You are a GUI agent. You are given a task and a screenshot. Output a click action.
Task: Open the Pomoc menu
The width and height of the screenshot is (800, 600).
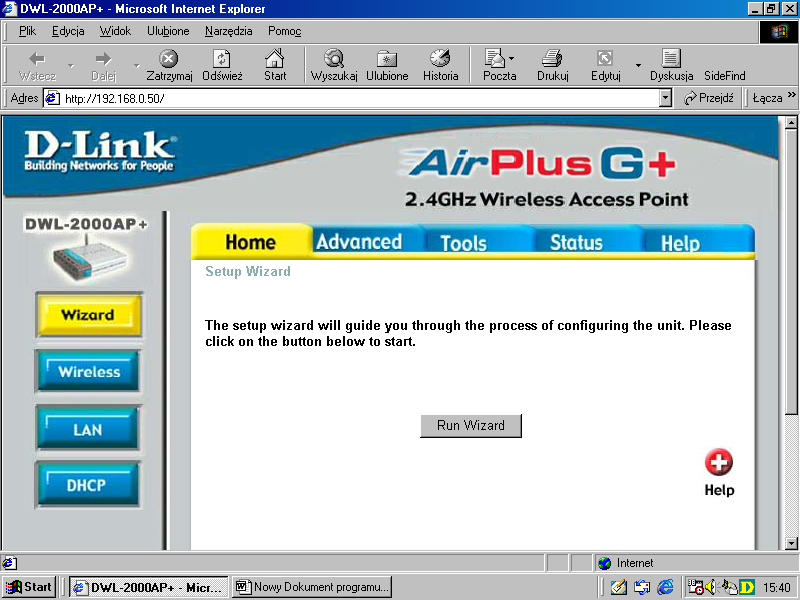click(285, 31)
